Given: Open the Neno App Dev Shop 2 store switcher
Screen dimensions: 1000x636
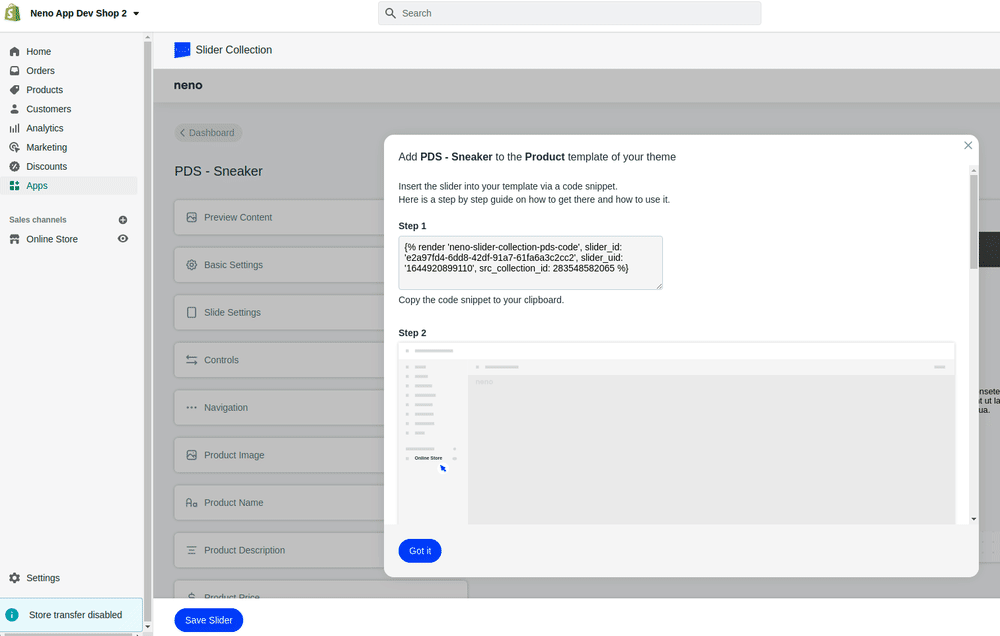Looking at the screenshot, I should (84, 13).
